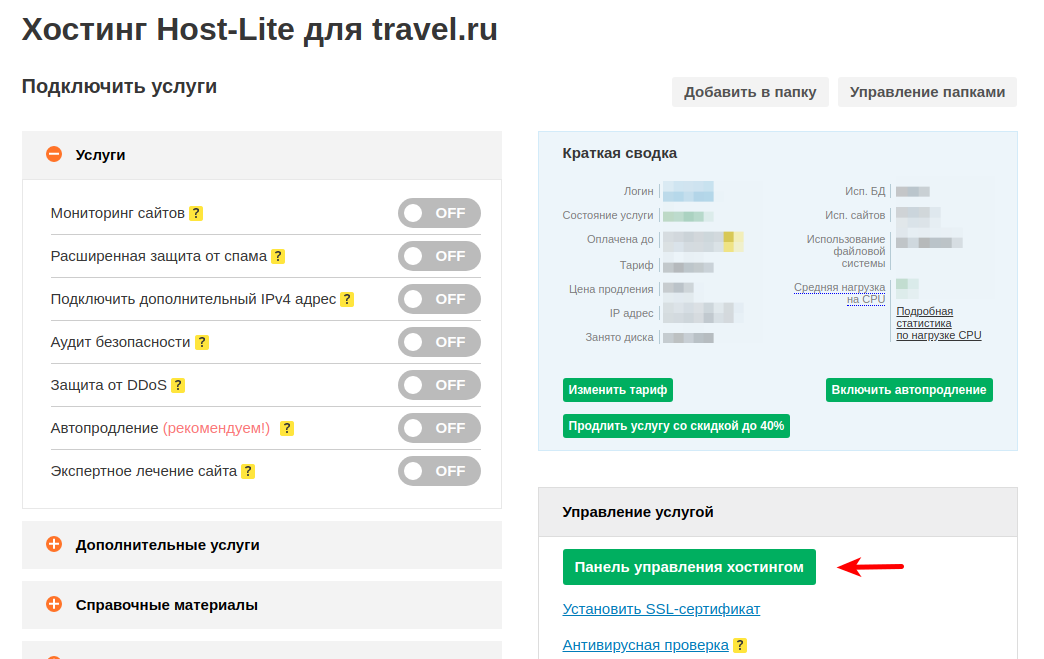The width and height of the screenshot is (1044, 659).
Task: Click Изменить тариф button
Action: click(617, 390)
